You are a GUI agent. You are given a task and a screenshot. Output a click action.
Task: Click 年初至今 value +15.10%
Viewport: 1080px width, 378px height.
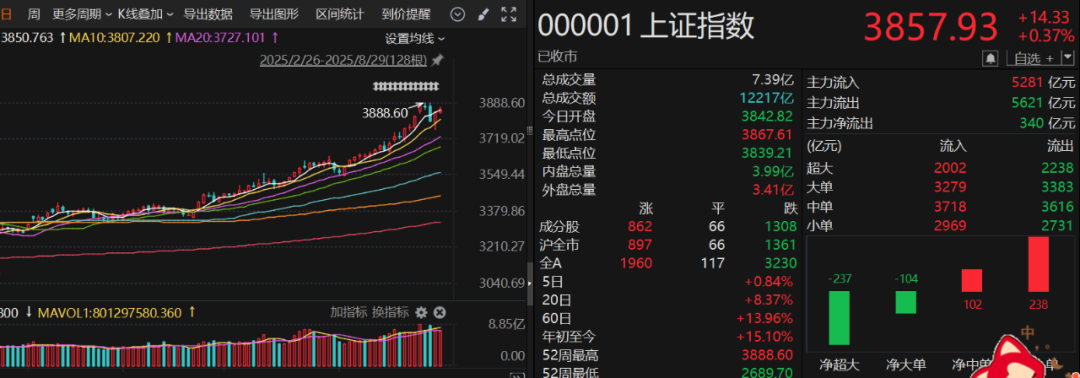pyautogui.click(x=765, y=337)
